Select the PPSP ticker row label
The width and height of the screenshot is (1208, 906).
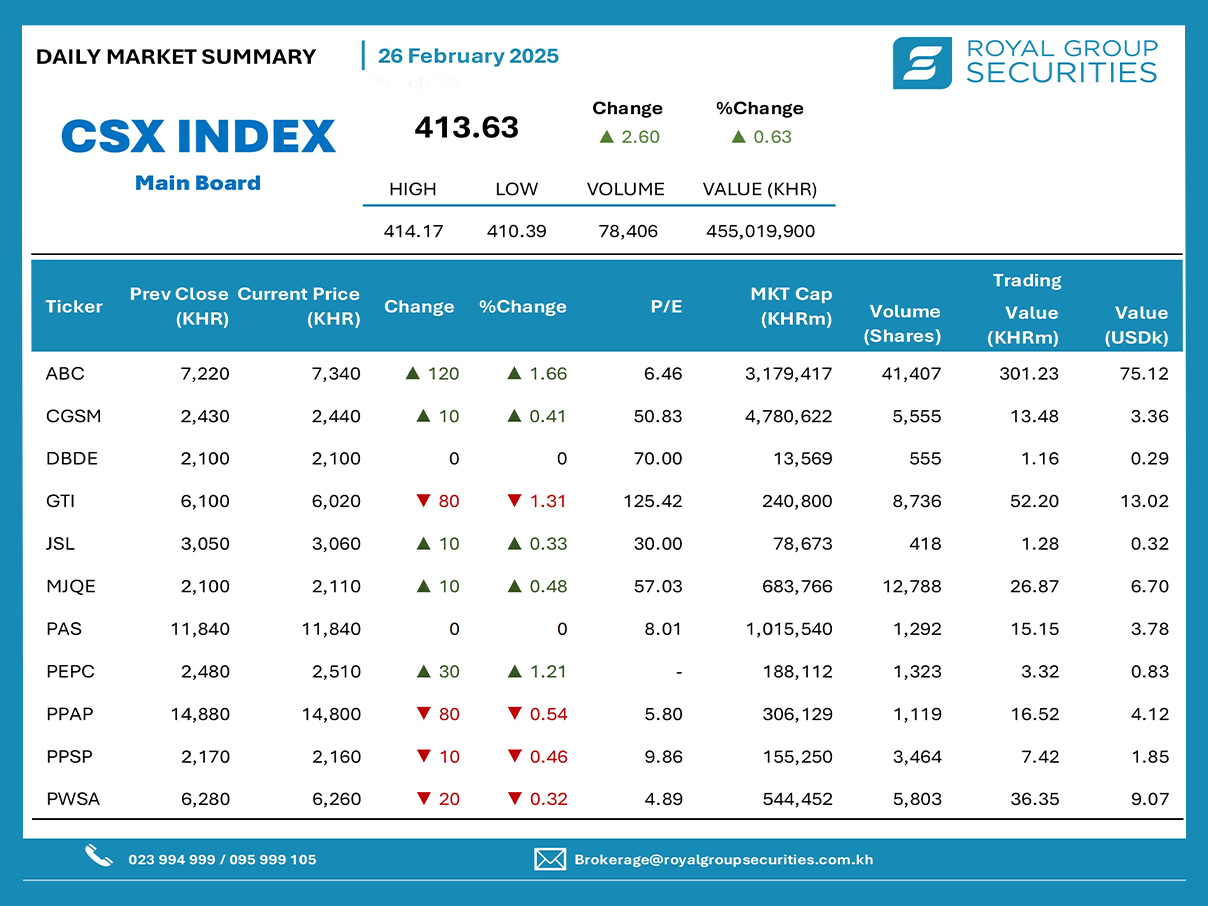(71, 756)
